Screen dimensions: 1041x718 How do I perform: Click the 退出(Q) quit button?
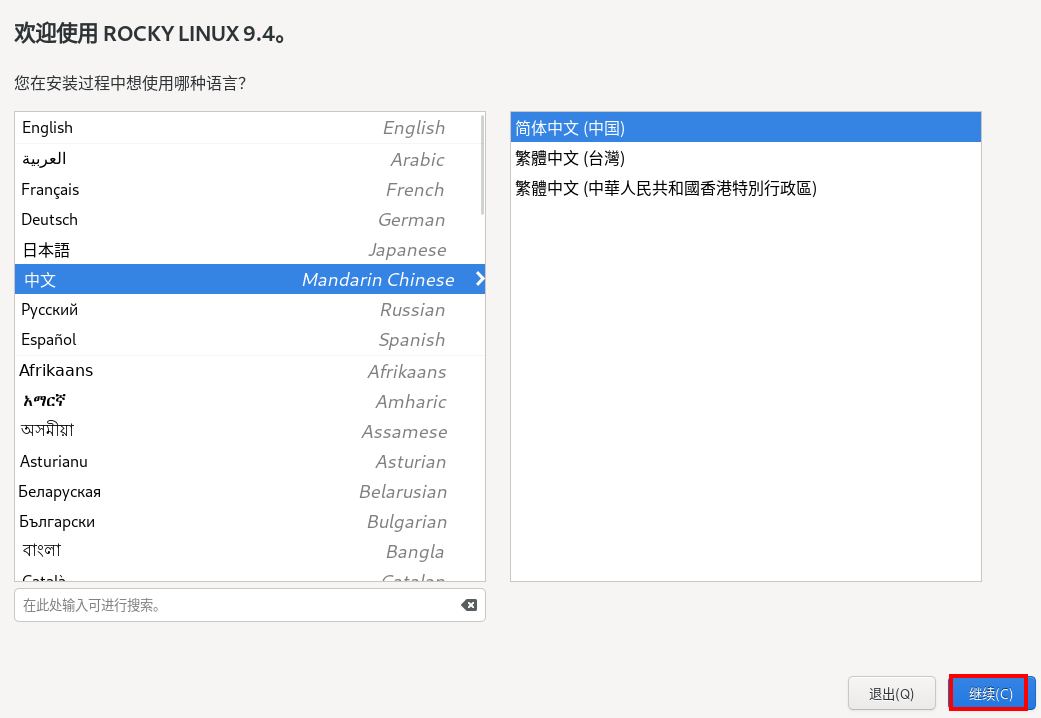[892, 693]
